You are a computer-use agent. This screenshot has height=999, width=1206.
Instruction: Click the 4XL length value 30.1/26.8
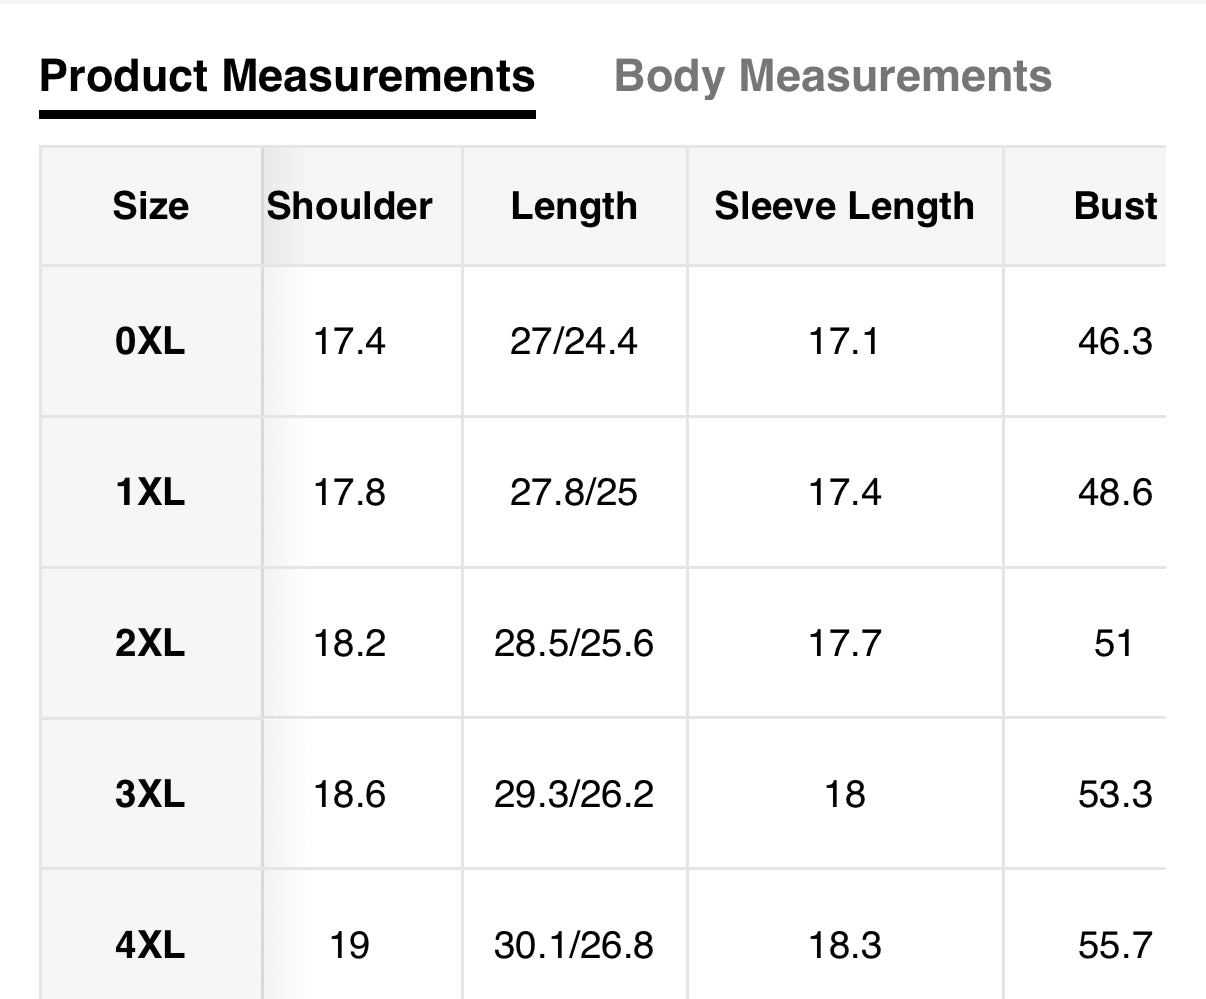coord(574,945)
